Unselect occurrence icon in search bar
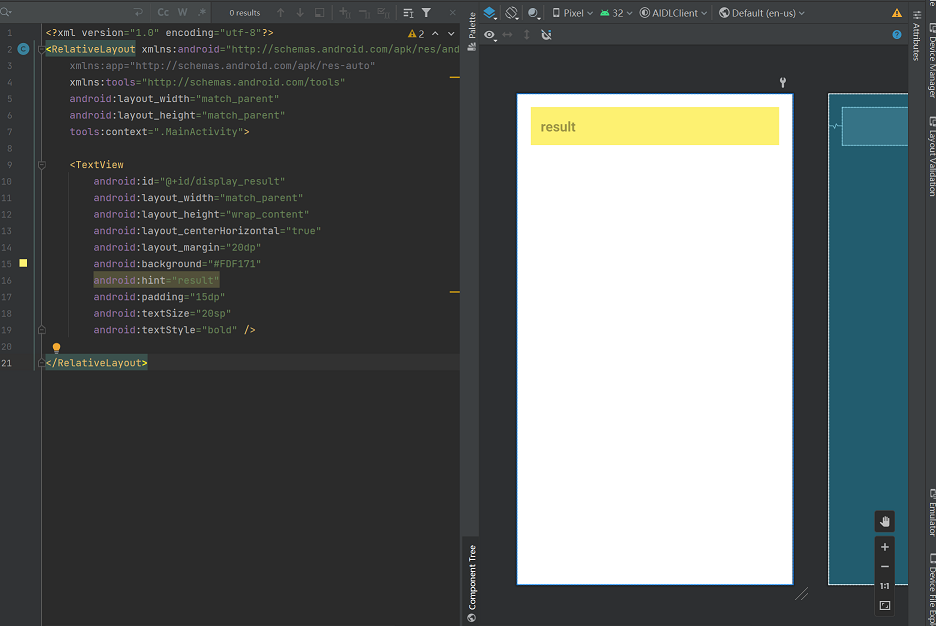 (x=364, y=13)
